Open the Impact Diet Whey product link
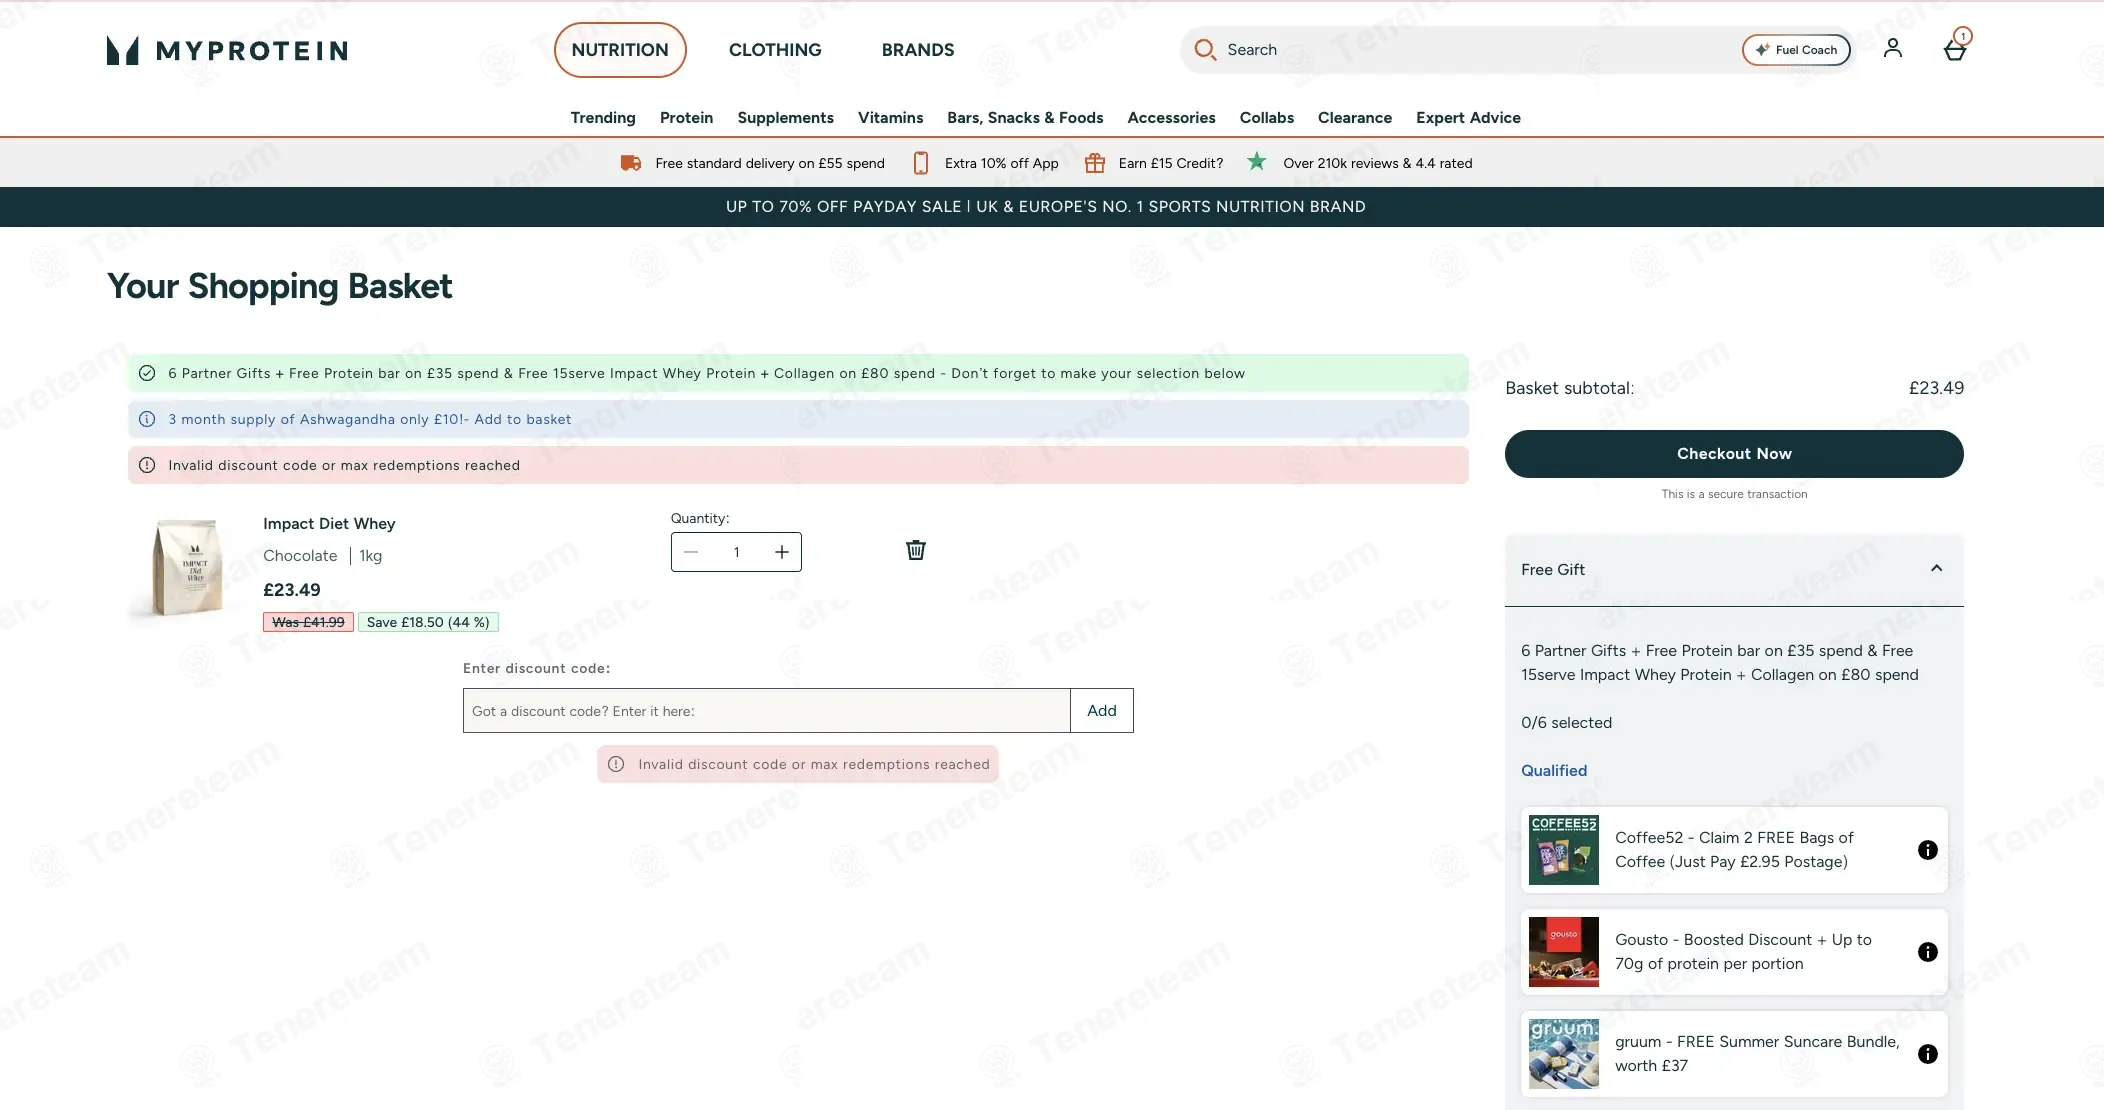 pyautogui.click(x=329, y=524)
